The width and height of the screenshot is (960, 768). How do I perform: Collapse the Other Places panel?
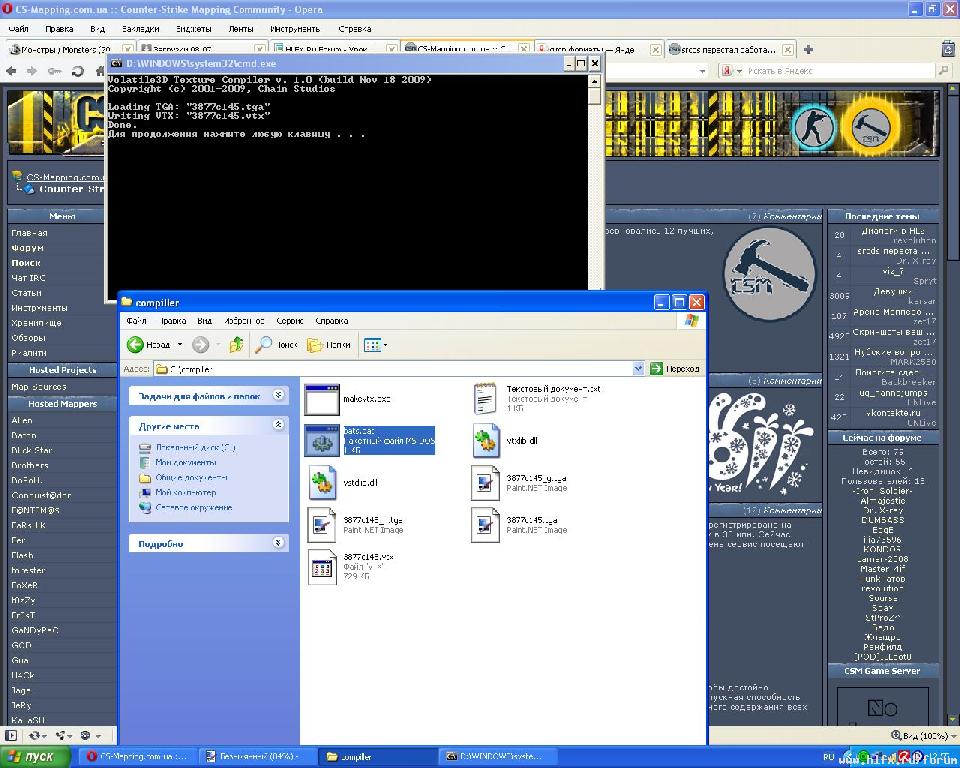pyautogui.click(x=278, y=426)
